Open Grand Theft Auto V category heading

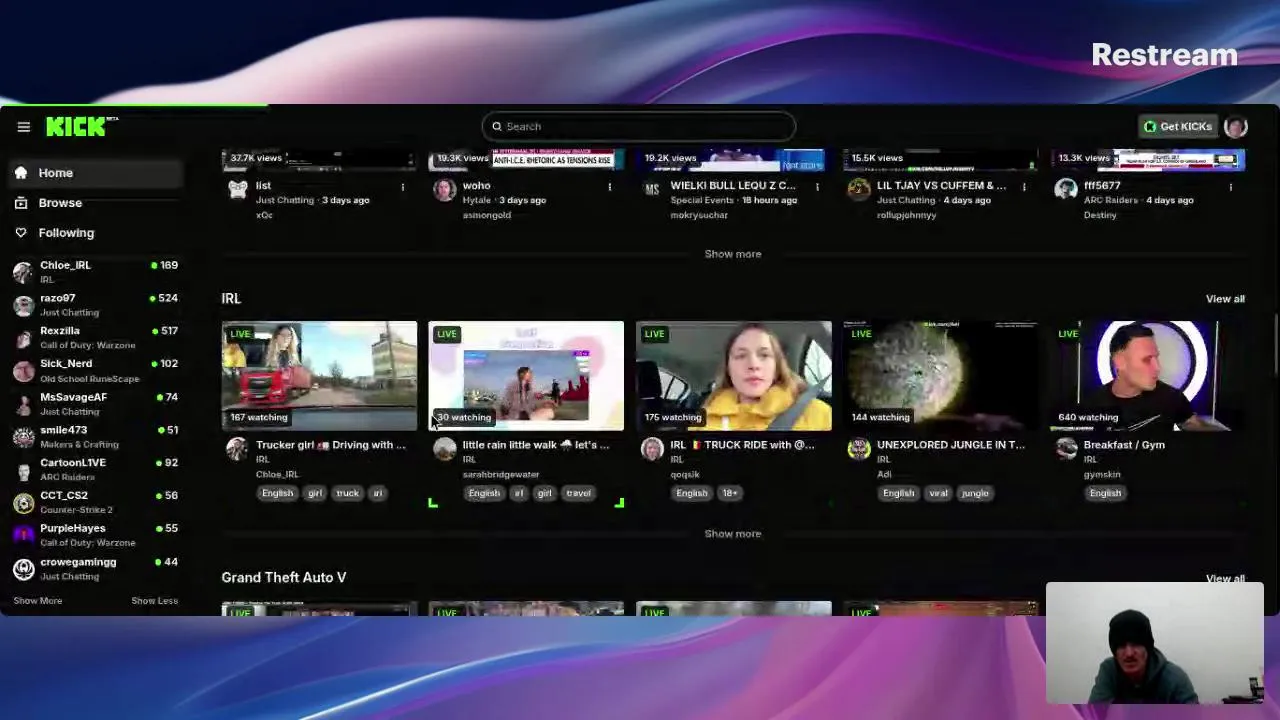[284, 577]
